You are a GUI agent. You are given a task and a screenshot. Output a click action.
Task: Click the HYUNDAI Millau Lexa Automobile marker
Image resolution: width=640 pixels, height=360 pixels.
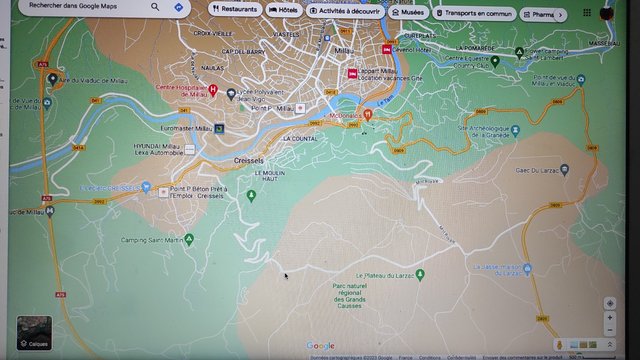point(189,149)
